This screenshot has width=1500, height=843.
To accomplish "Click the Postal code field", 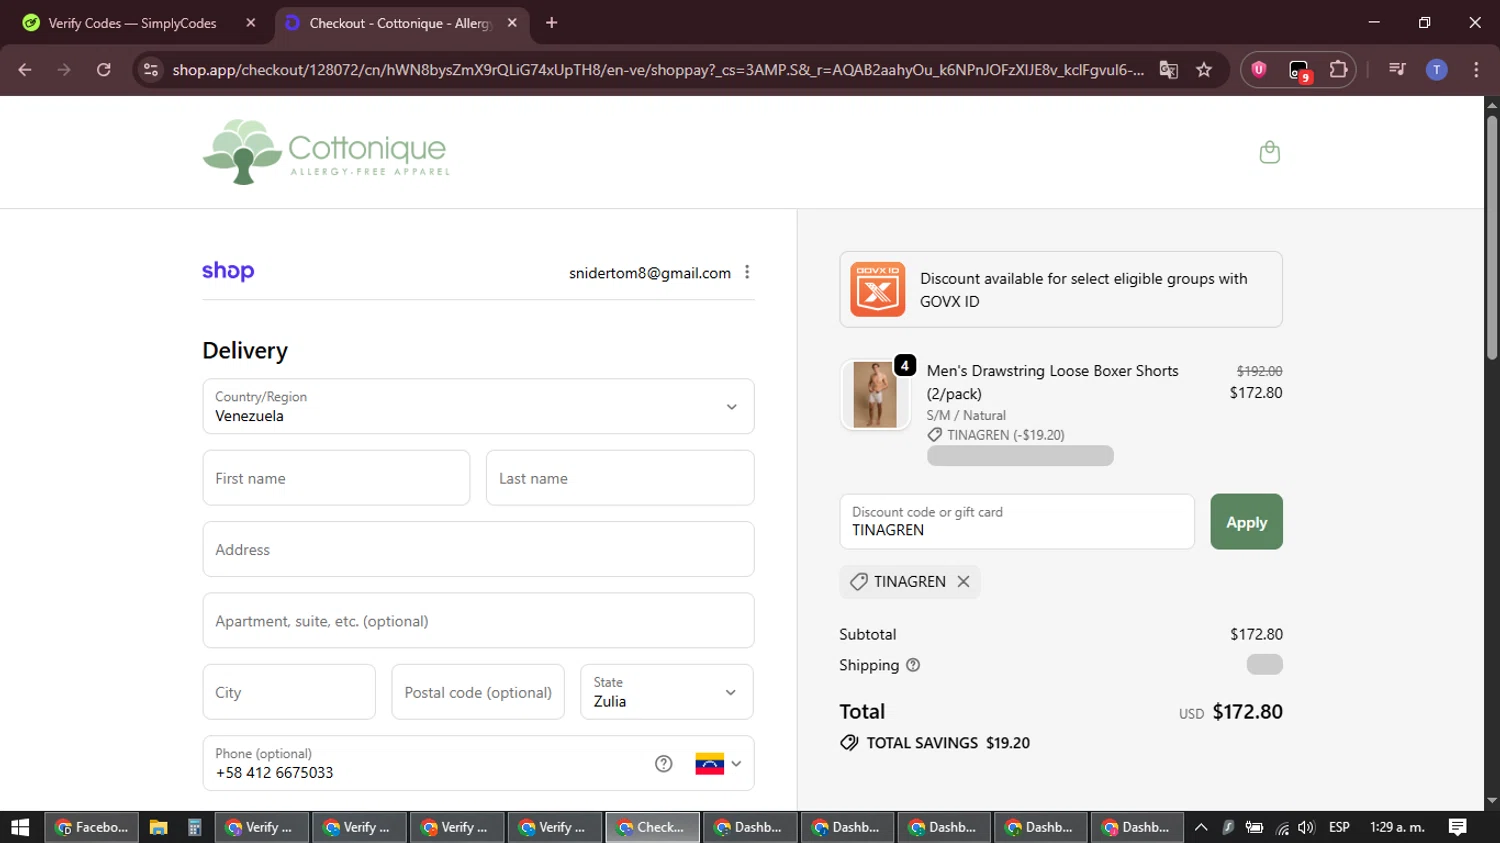I will (x=478, y=692).
